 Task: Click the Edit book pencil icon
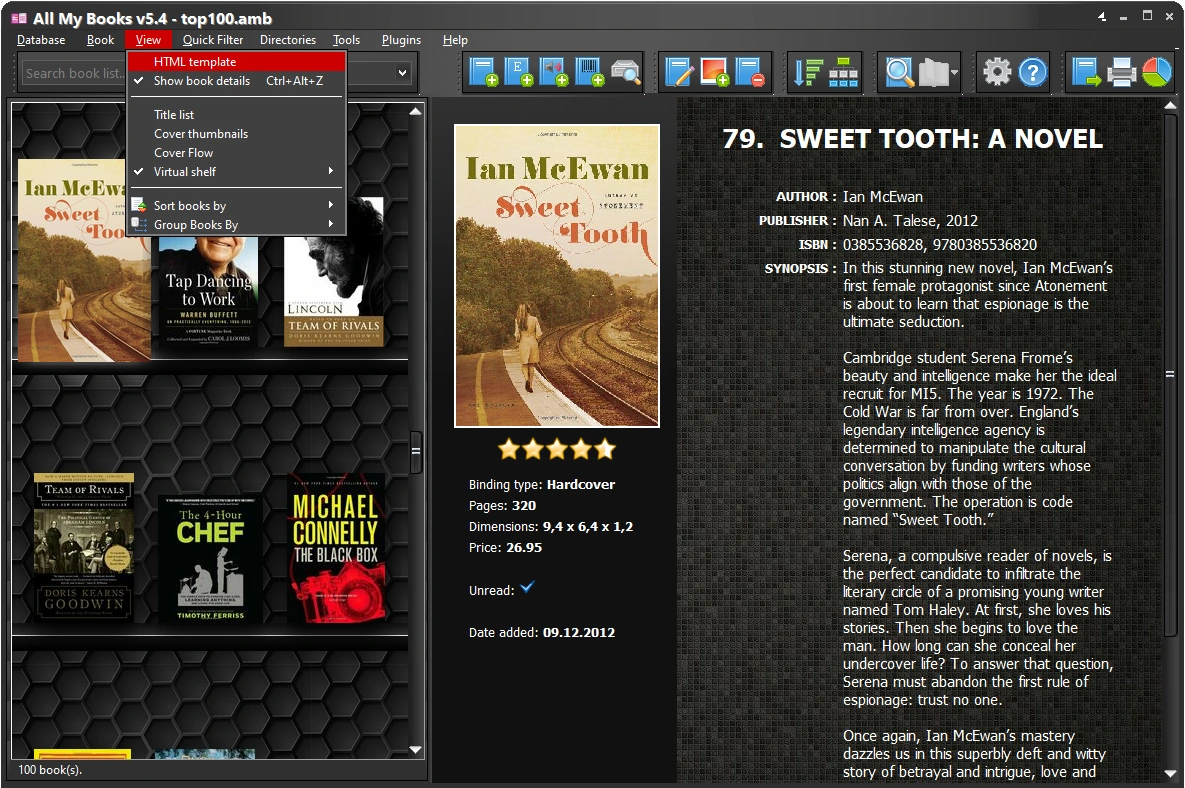pyautogui.click(x=679, y=73)
